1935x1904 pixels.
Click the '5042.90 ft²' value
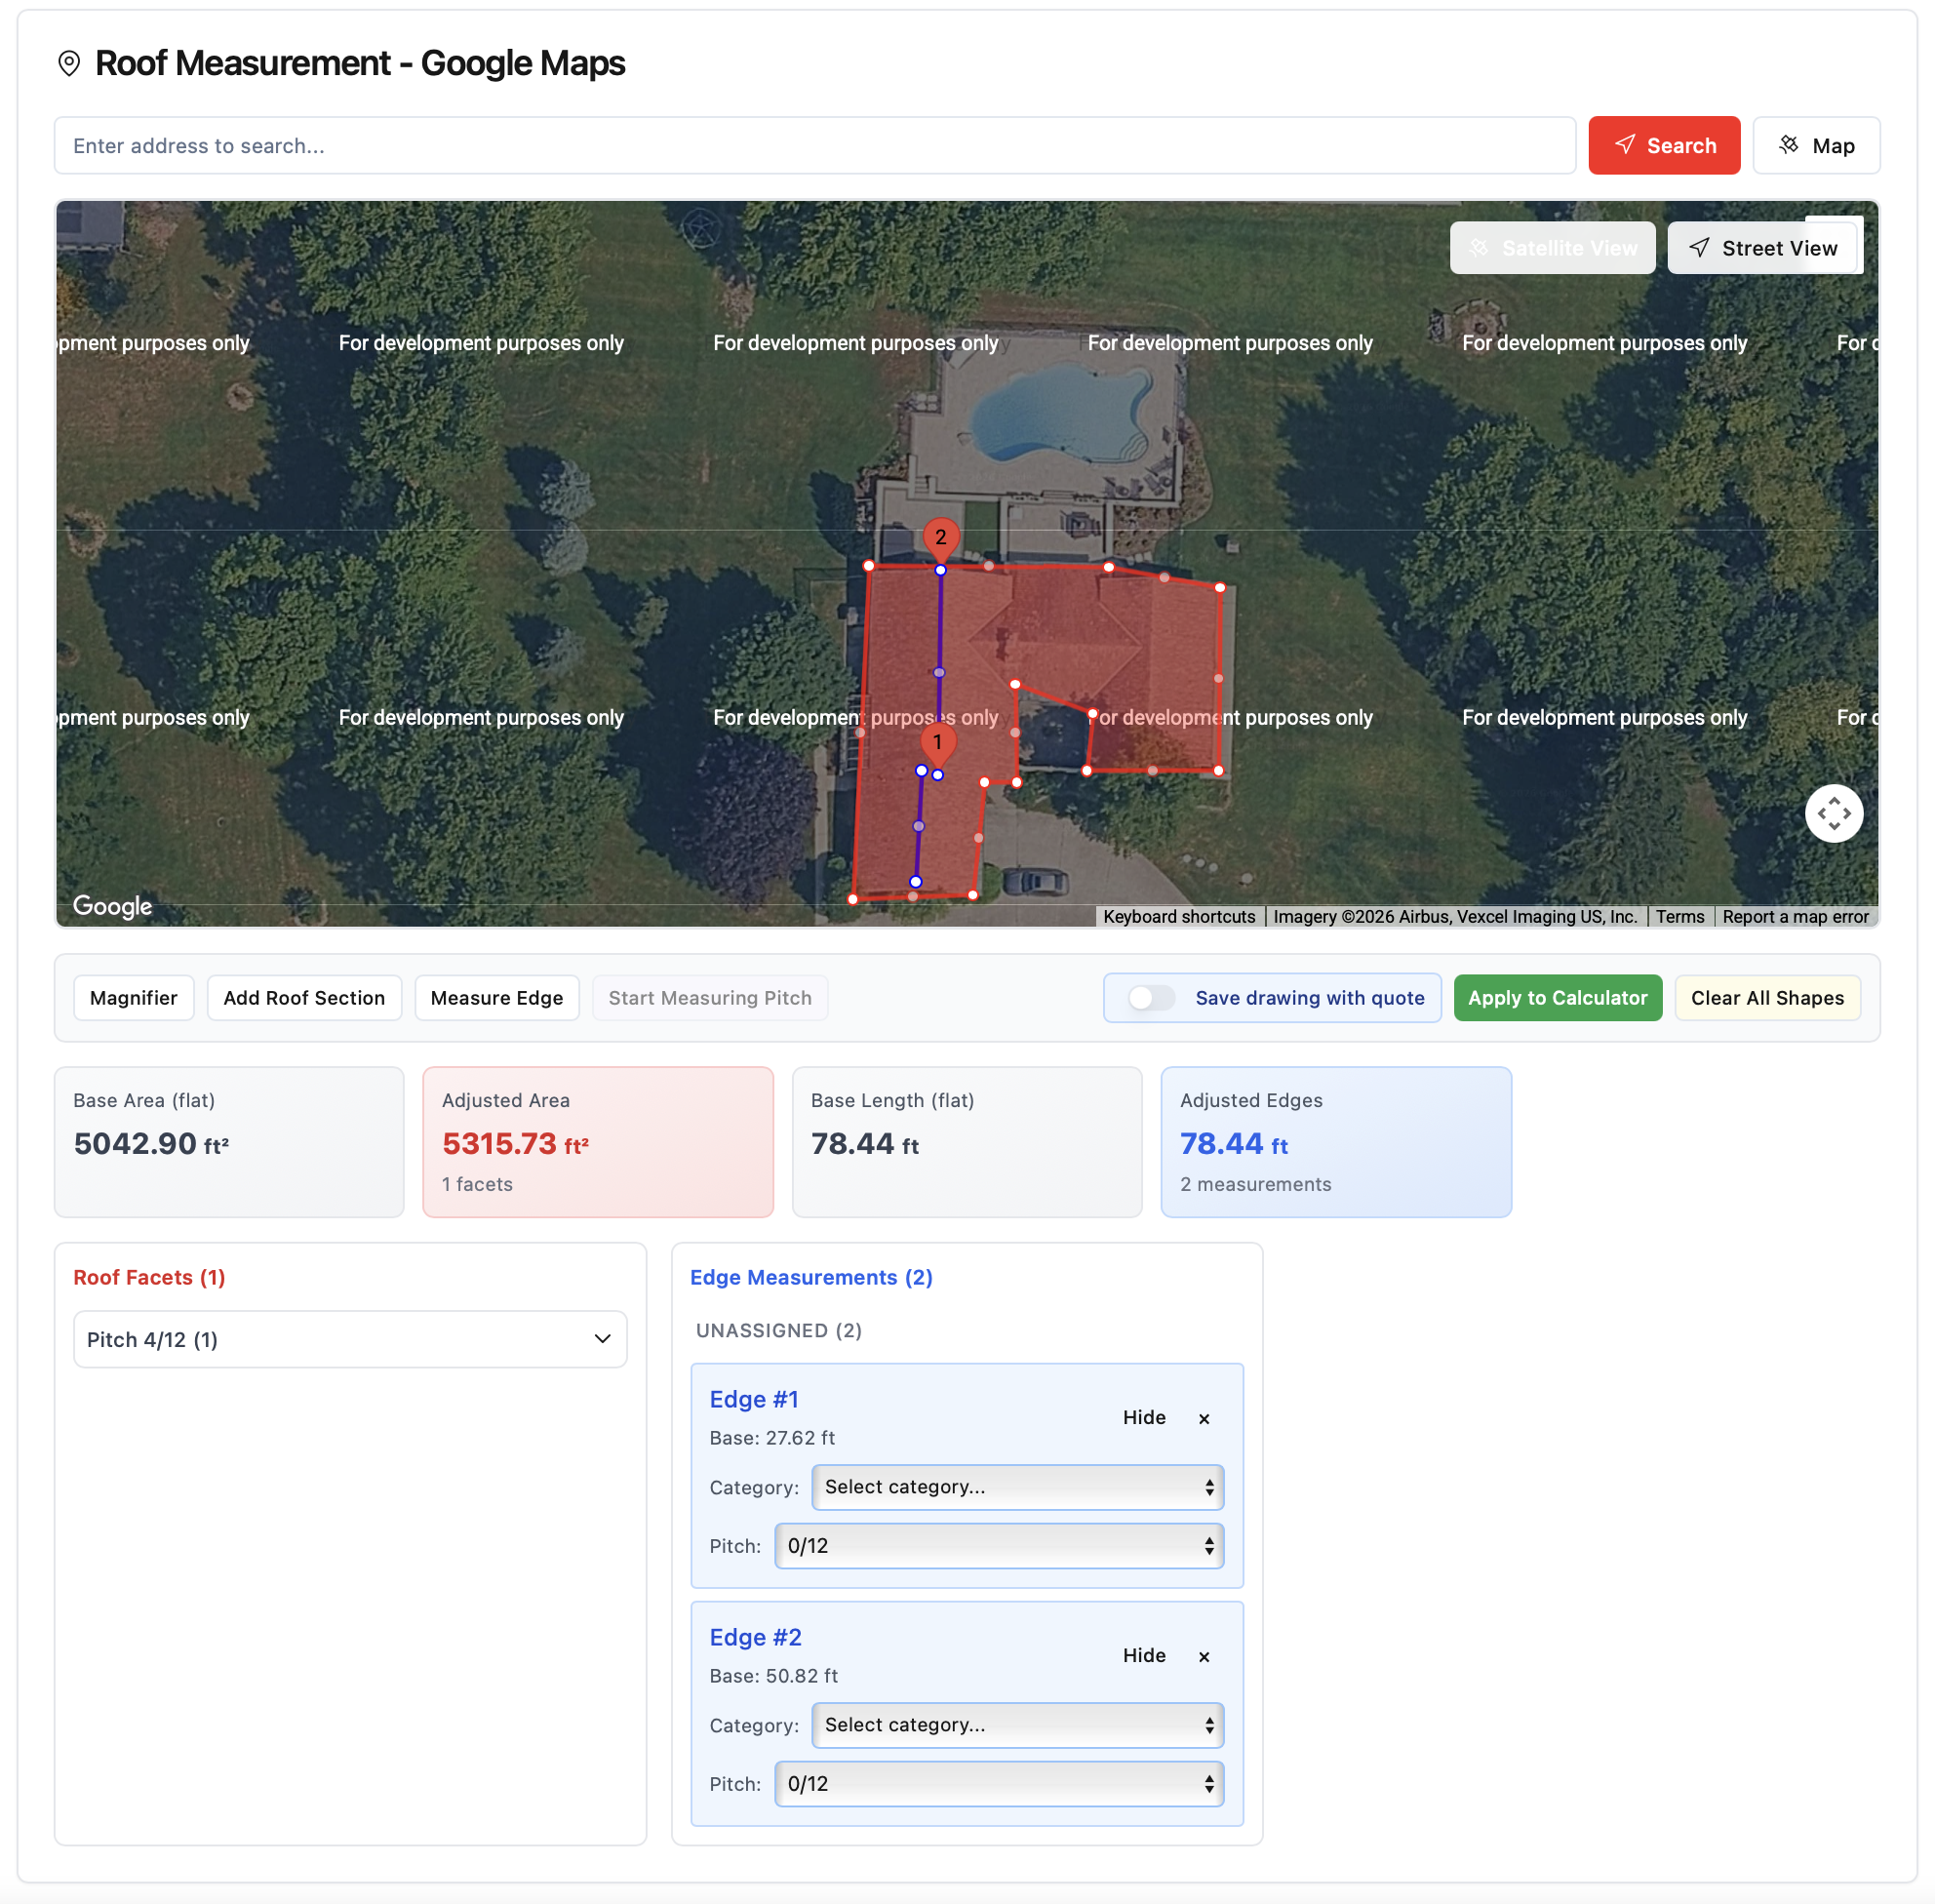[x=151, y=1143]
